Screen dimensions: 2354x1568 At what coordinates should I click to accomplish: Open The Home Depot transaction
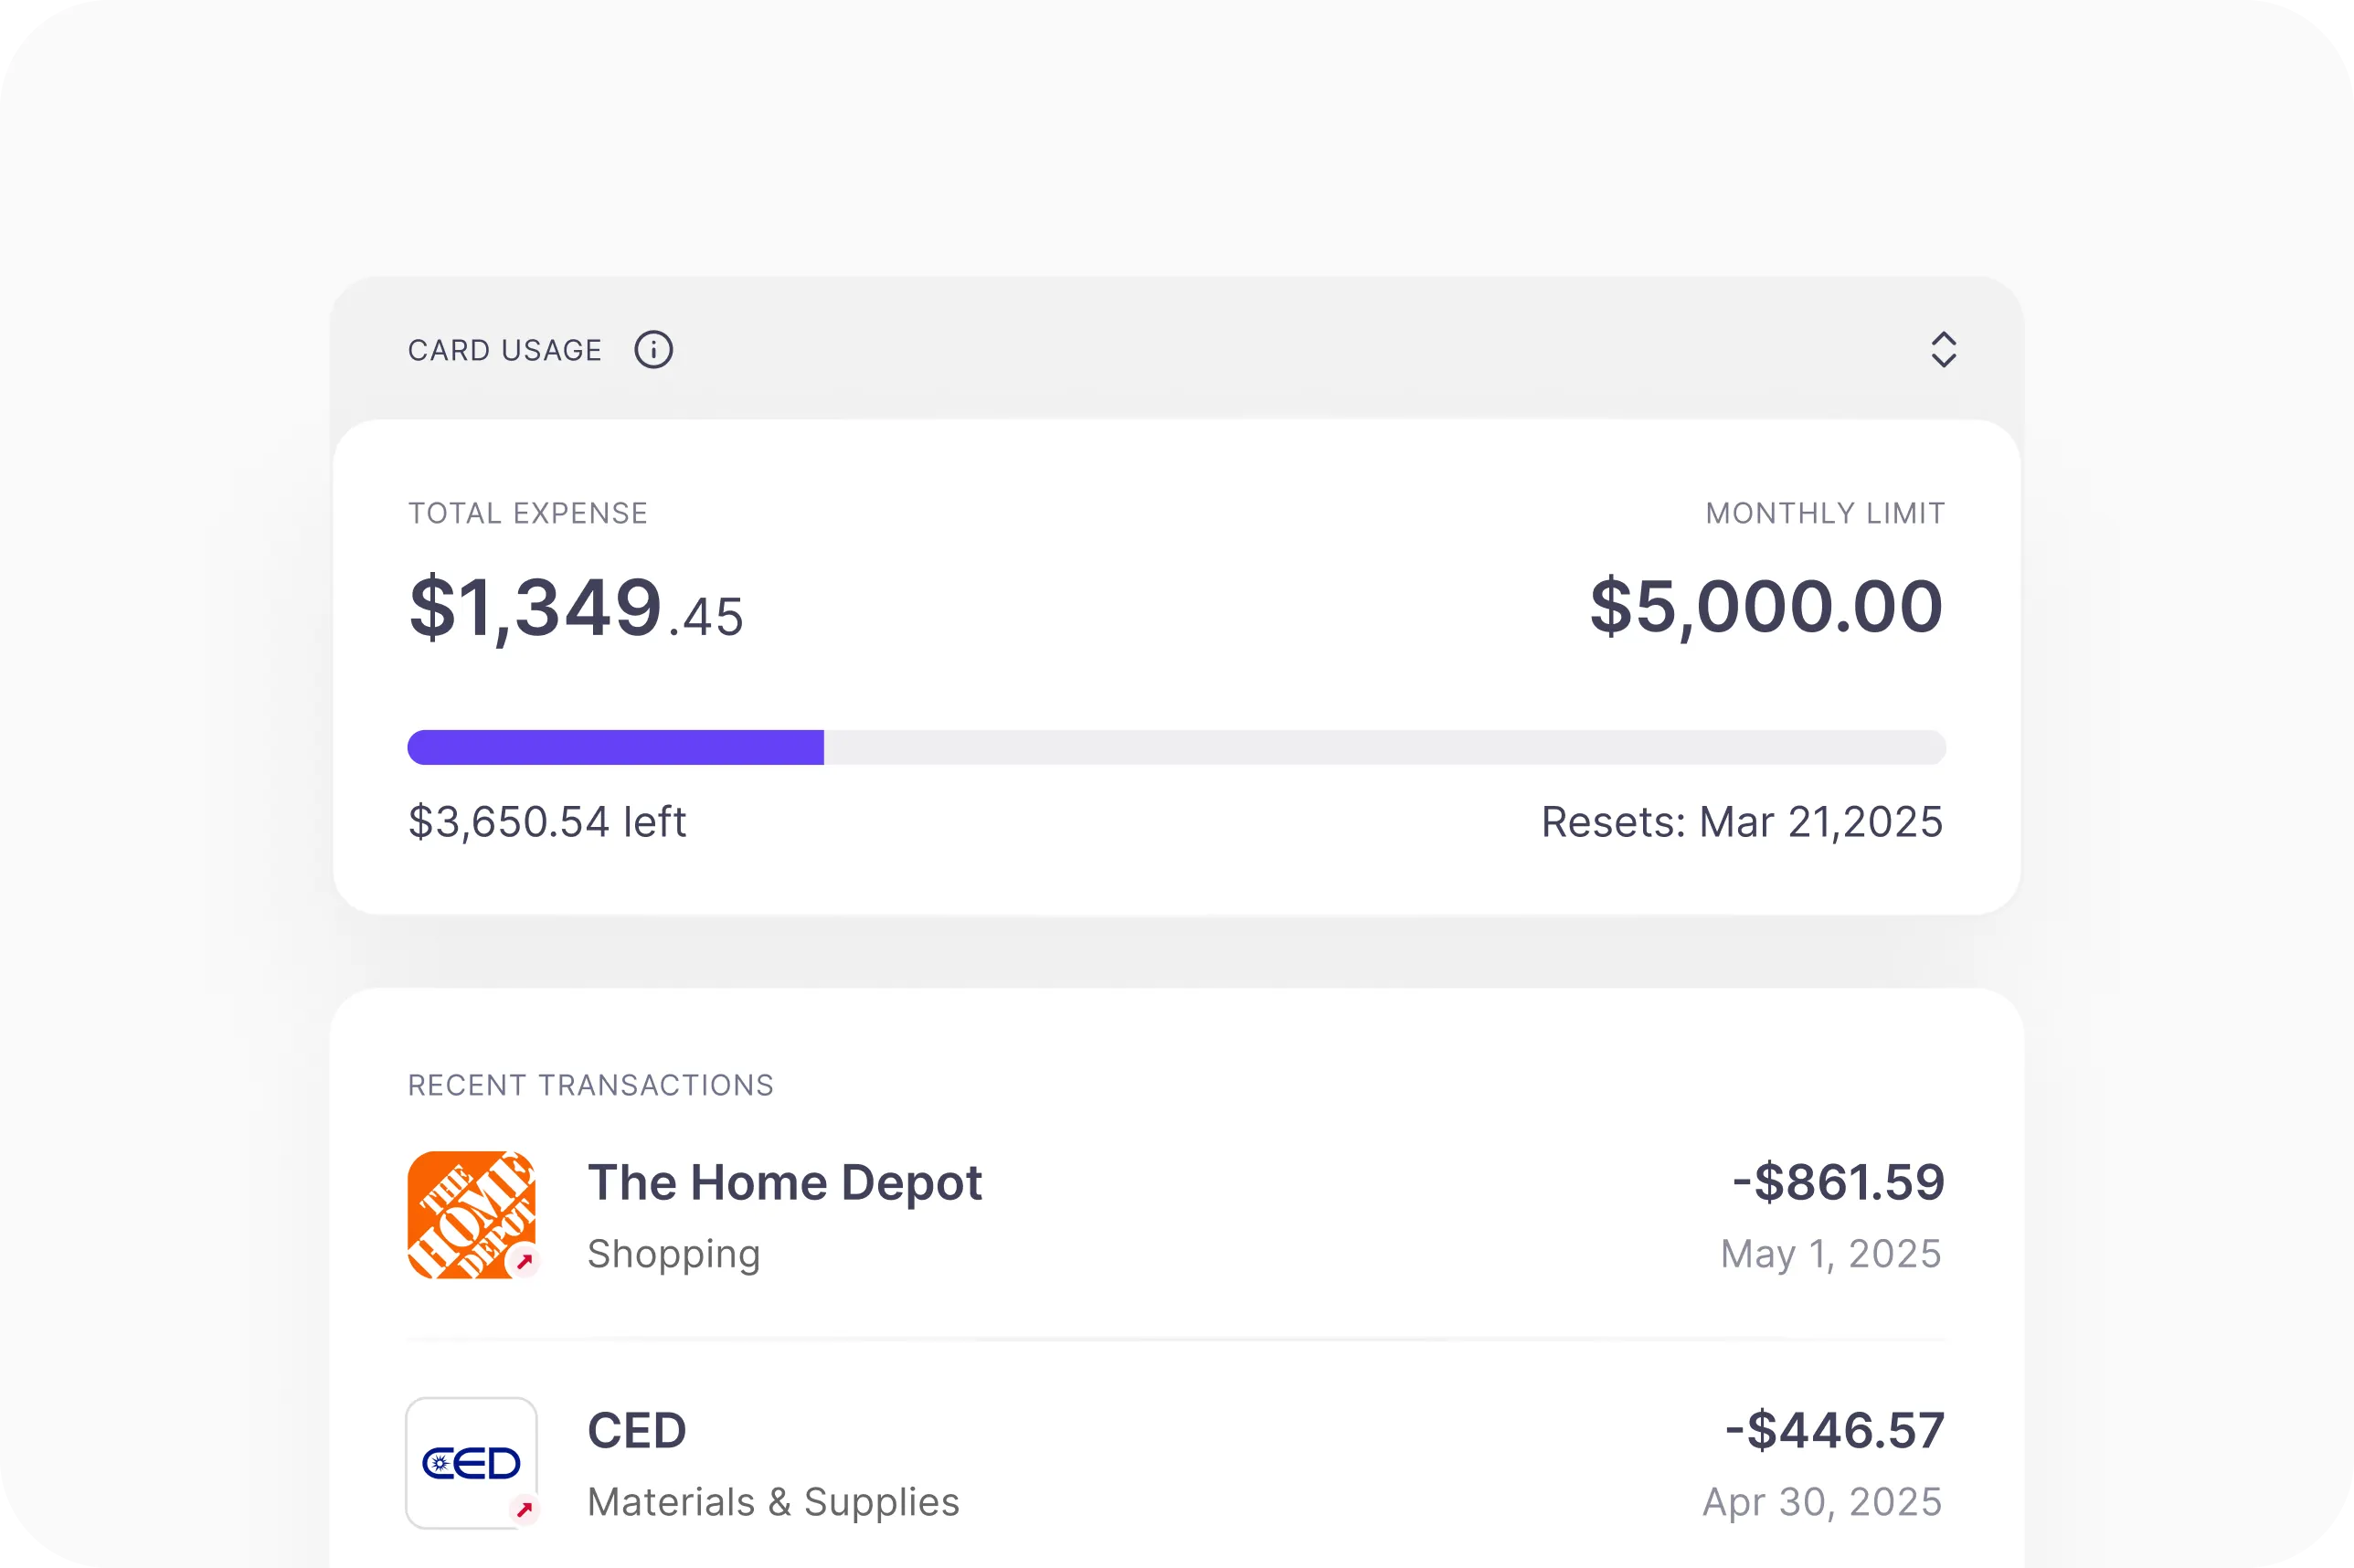pos(1176,1215)
